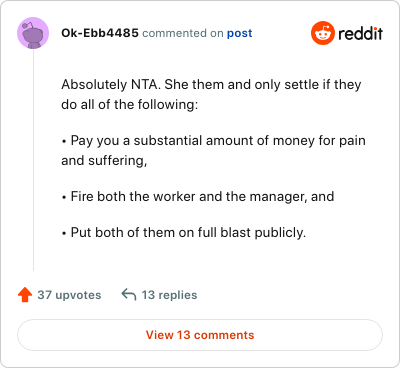This screenshot has width=400, height=368.
Task: Select the "37 upvotes" count
Action: pos(69,295)
